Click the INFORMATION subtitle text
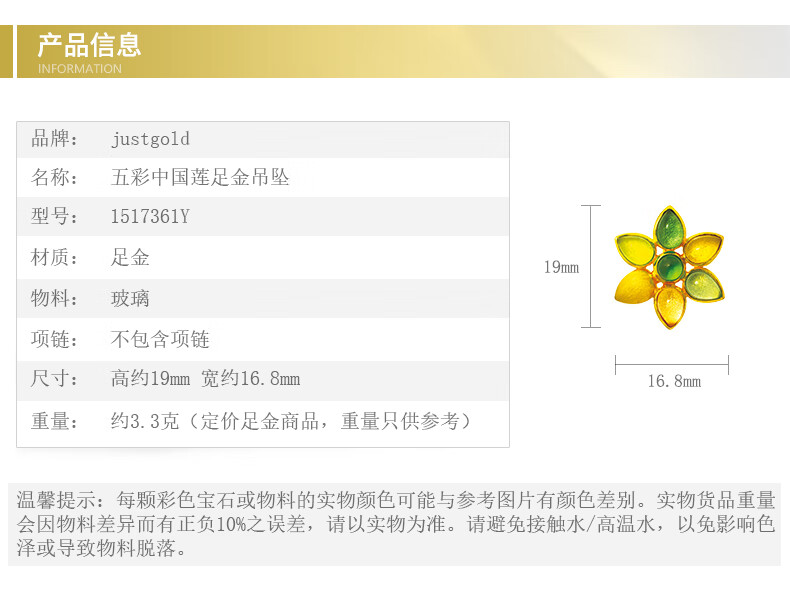The width and height of the screenshot is (790, 591). pyautogui.click(x=80, y=69)
